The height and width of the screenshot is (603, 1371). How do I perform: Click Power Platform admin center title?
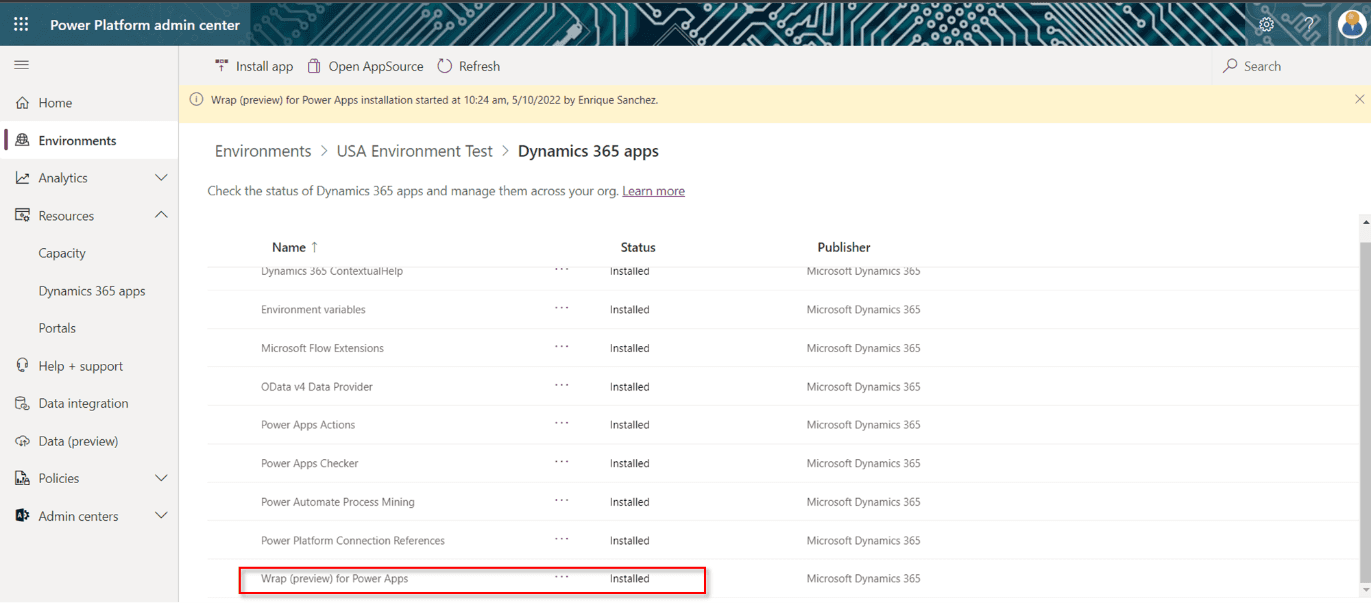145,25
